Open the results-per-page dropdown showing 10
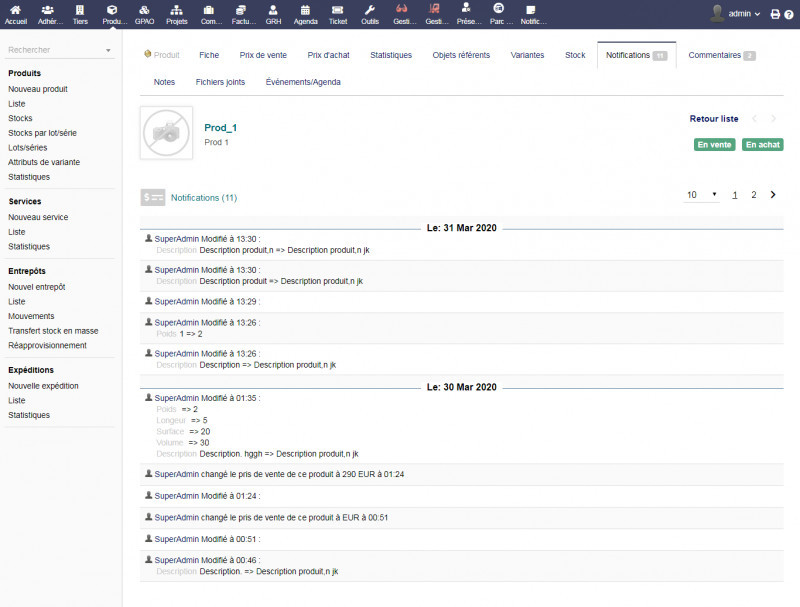 click(701, 195)
